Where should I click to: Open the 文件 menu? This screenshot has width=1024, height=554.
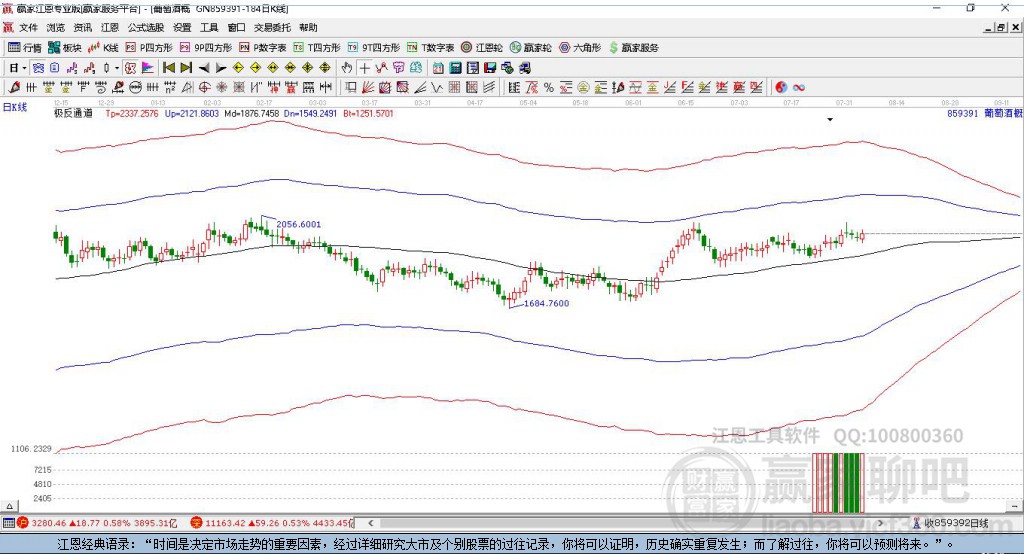pos(28,27)
